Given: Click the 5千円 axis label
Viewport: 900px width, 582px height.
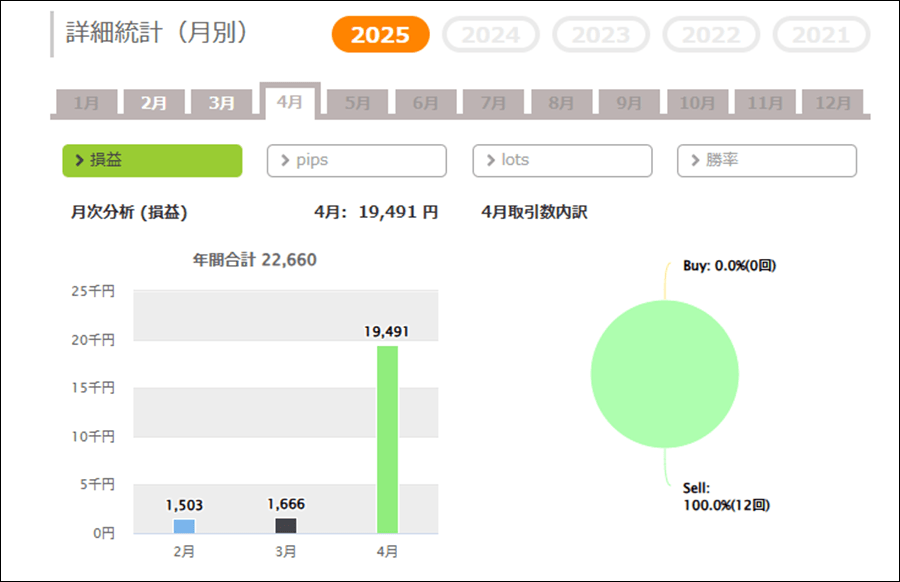Looking at the screenshot, I should [x=97, y=484].
